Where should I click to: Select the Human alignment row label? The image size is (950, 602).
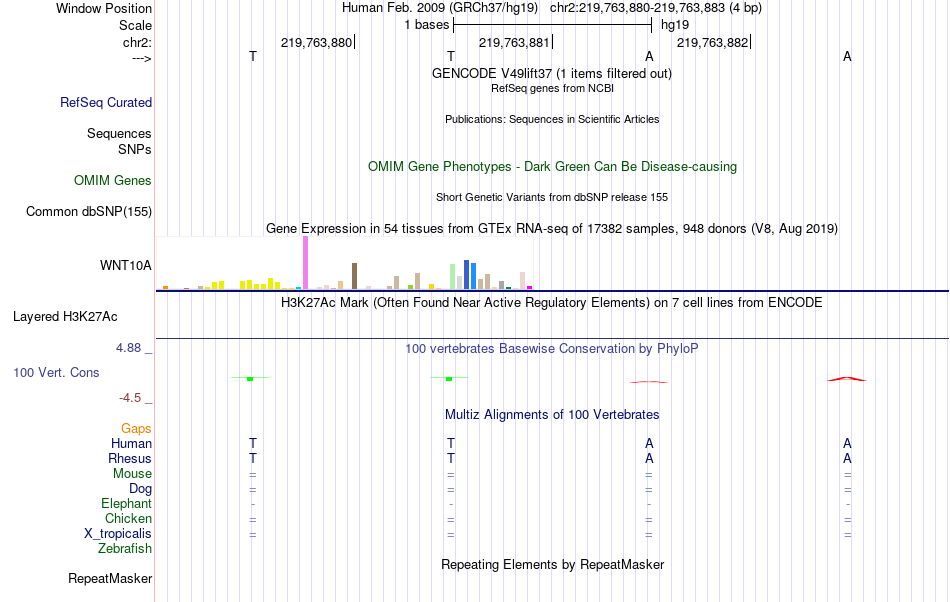(131, 443)
